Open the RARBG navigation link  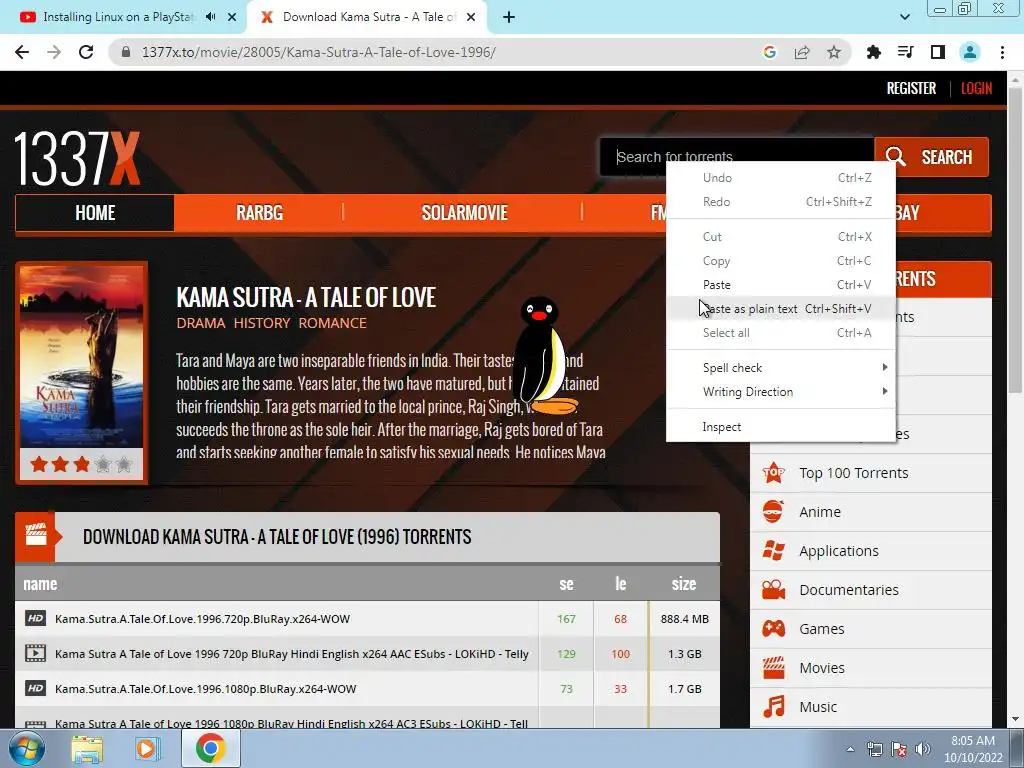[259, 213]
